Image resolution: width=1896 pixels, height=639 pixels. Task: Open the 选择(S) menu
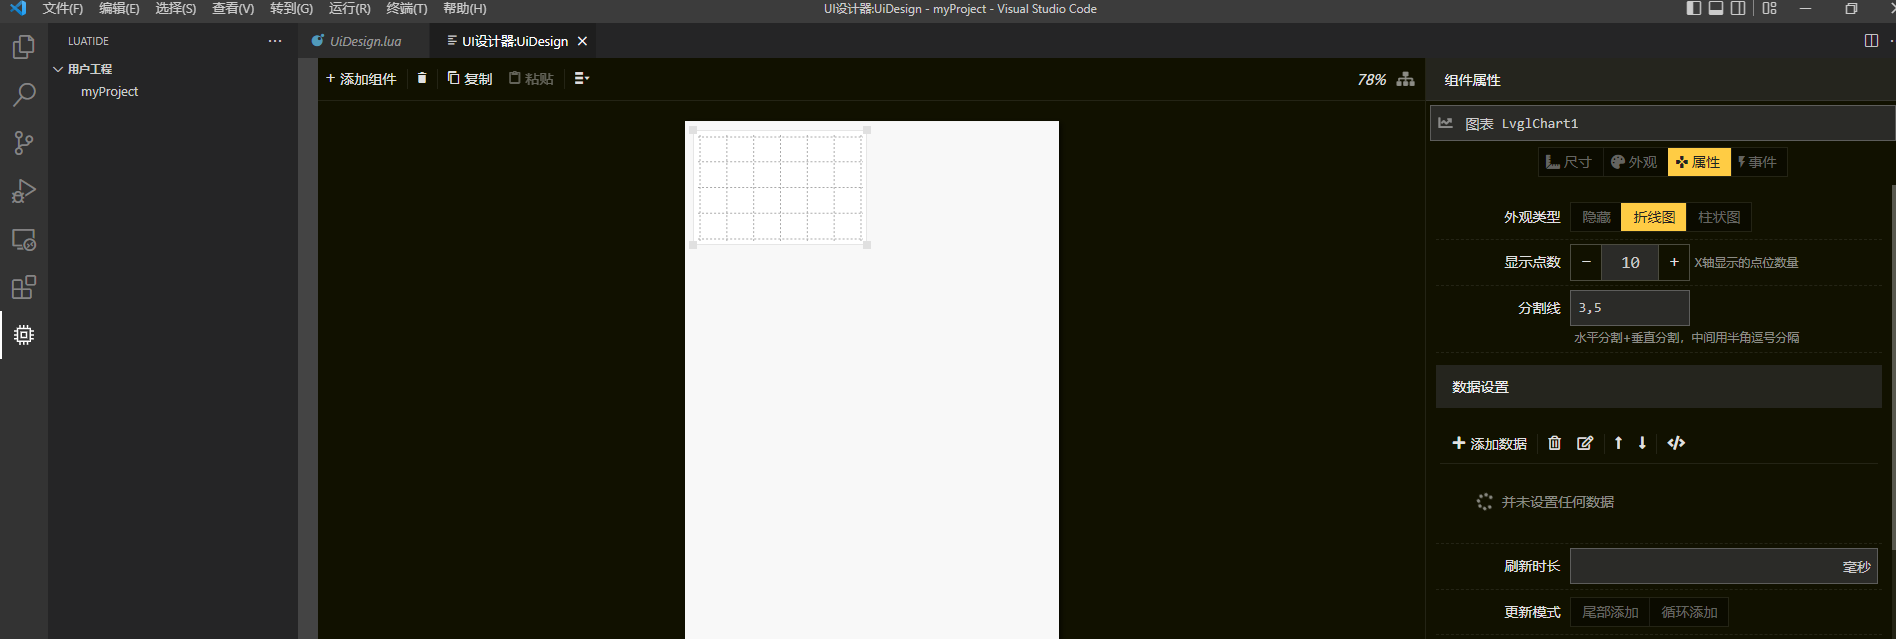[x=176, y=8]
